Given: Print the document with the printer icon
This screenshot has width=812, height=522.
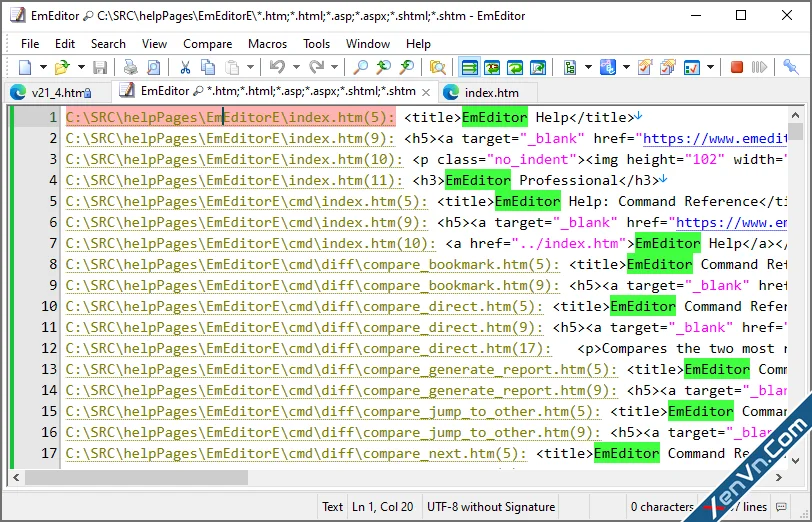Looking at the screenshot, I should point(130,67).
